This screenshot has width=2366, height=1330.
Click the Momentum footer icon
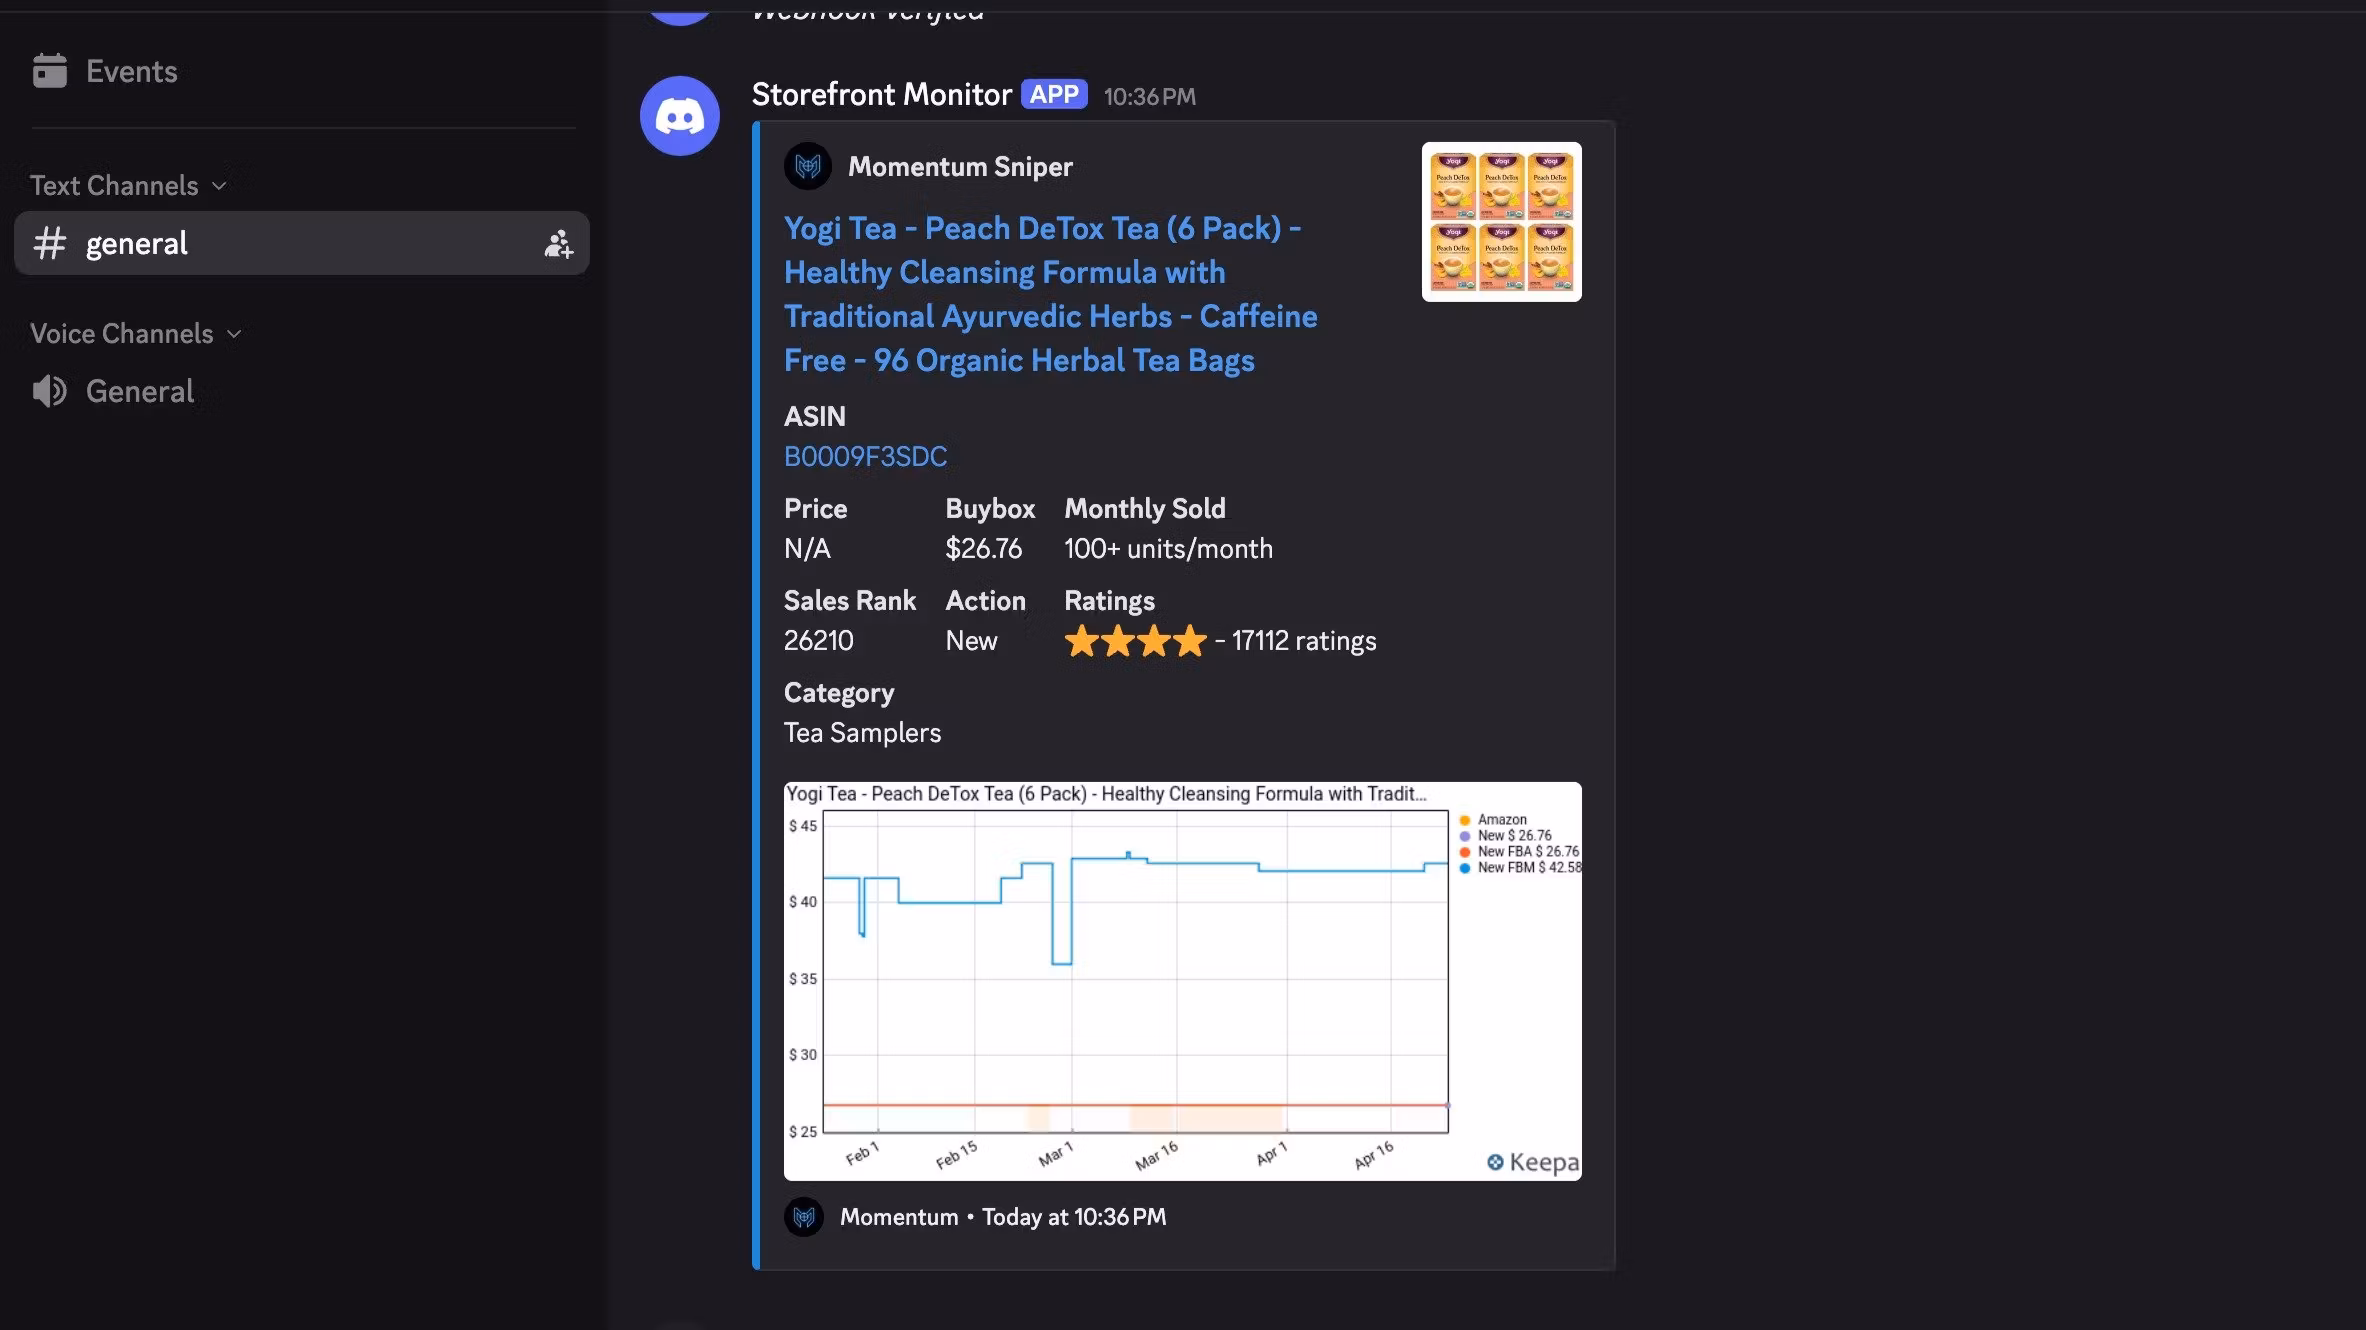(804, 1217)
